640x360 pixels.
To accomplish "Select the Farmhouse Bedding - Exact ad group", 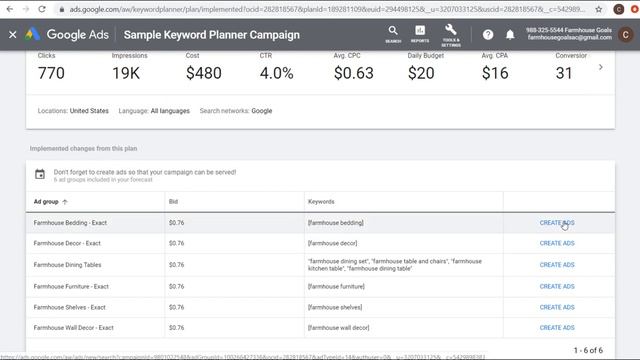I will [x=70, y=223].
